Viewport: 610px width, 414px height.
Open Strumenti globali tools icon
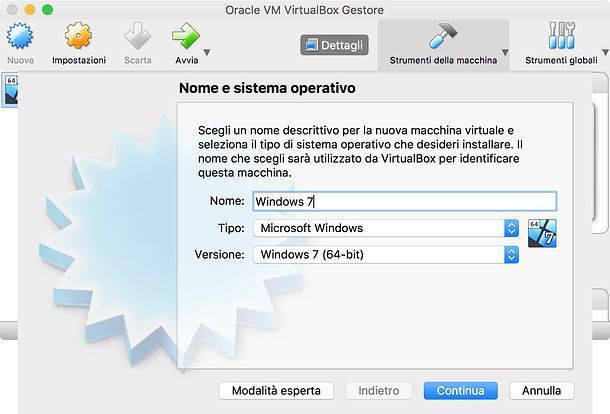(561, 36)
